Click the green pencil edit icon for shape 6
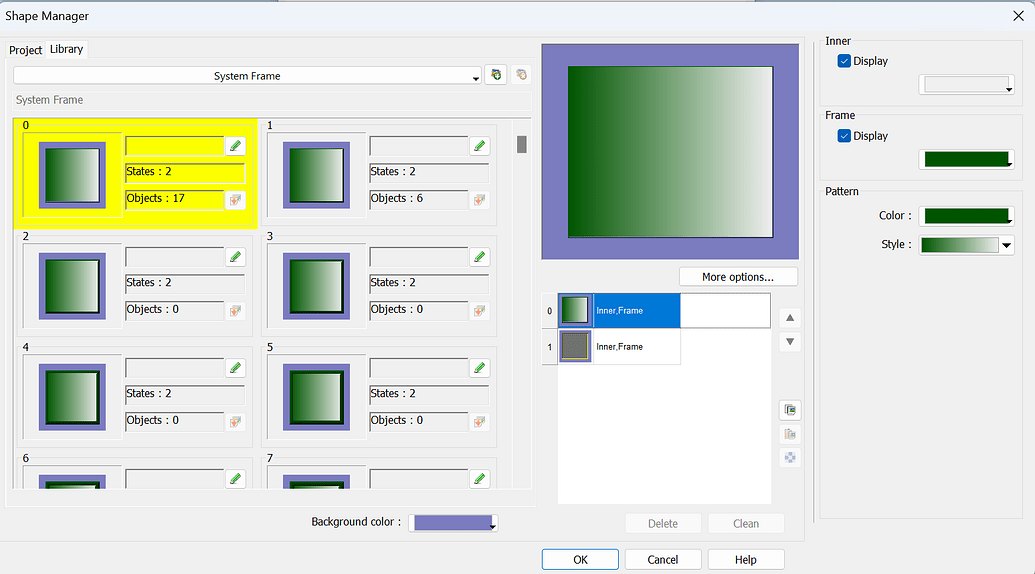The width and height of the screenshot is (1035, 574). pos(236,478)
